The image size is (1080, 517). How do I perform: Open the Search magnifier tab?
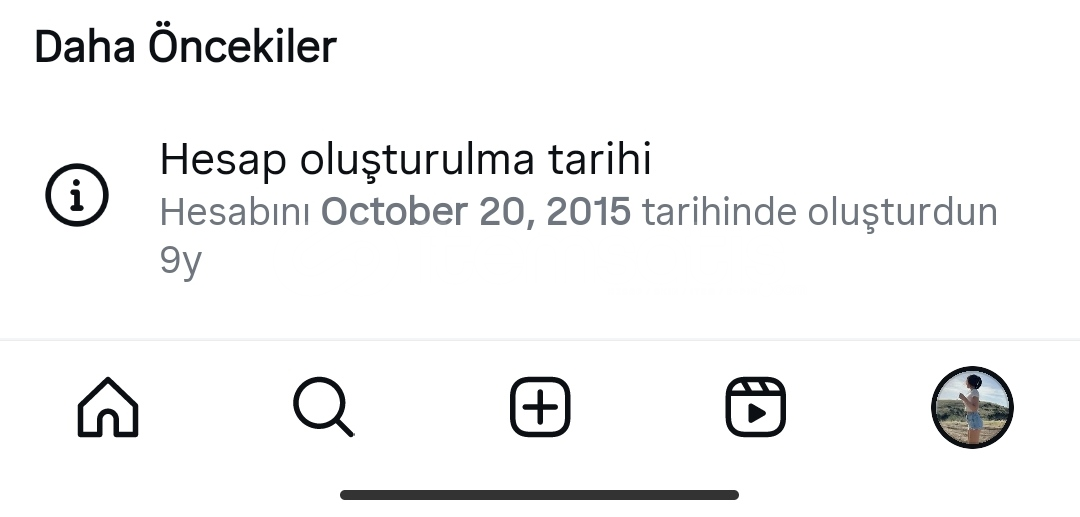click(324, 407)
